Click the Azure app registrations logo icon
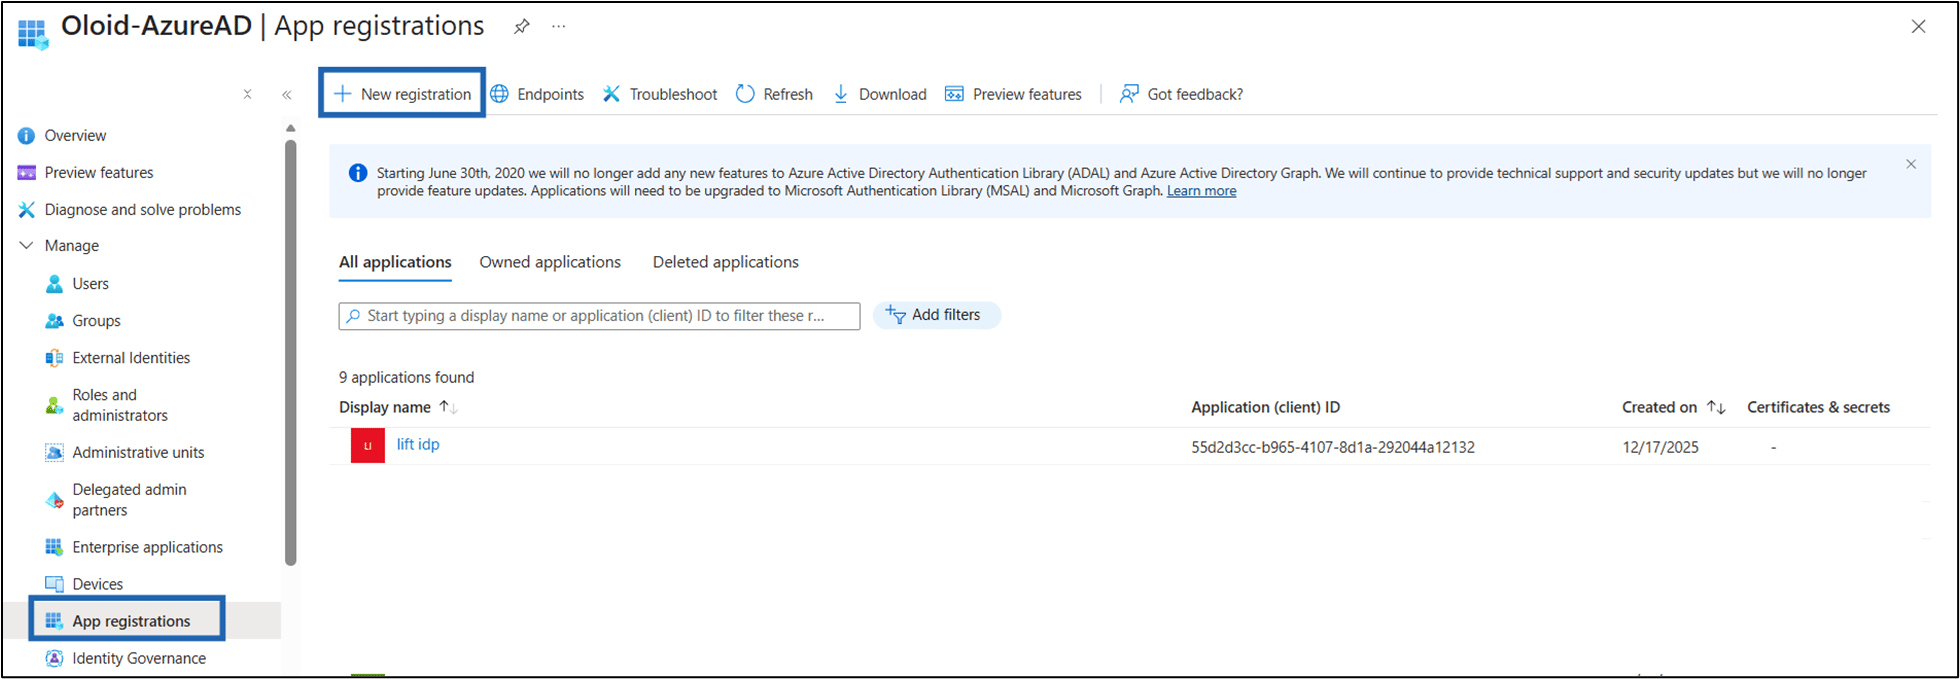This screenshot has width=1960, height=679. tap(33, 34)
